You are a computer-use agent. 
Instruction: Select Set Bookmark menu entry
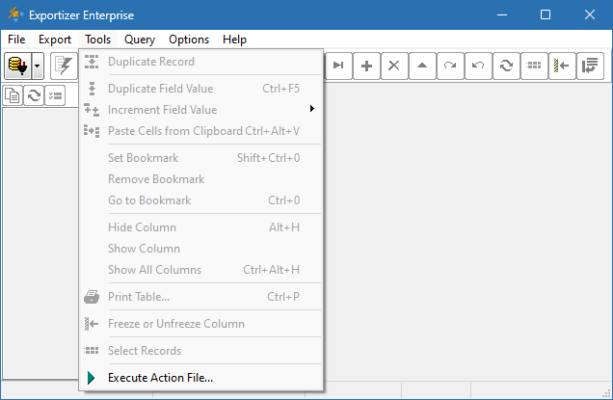[x=201, y=158]
